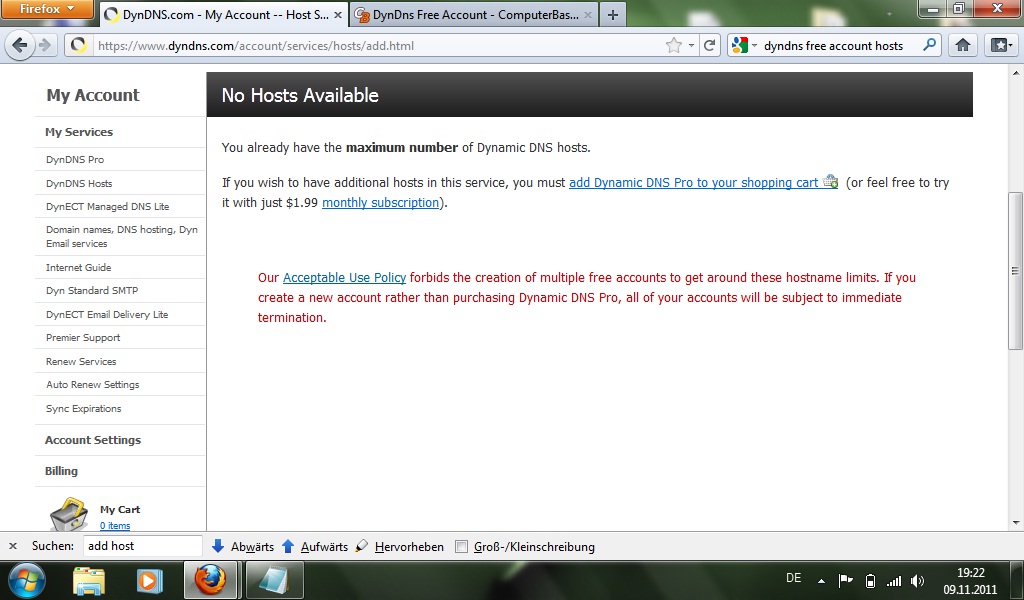This screenshot has width=1024, height=600.
Task: Click the shopping cart icon by My Cart
Action: coord(69,514)
